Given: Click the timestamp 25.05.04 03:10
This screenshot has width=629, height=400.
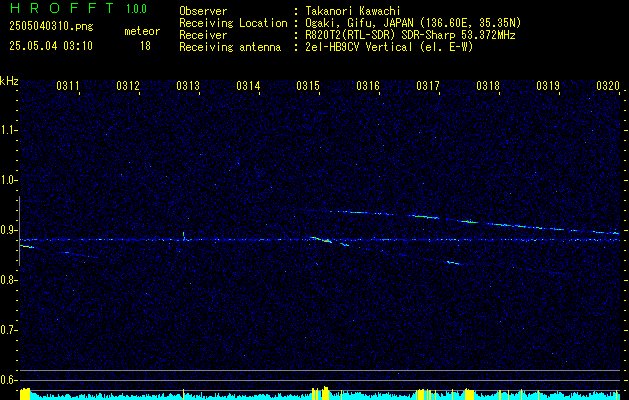Looking at the screenshot, I should pyautogui.click(x=51, y=46).
